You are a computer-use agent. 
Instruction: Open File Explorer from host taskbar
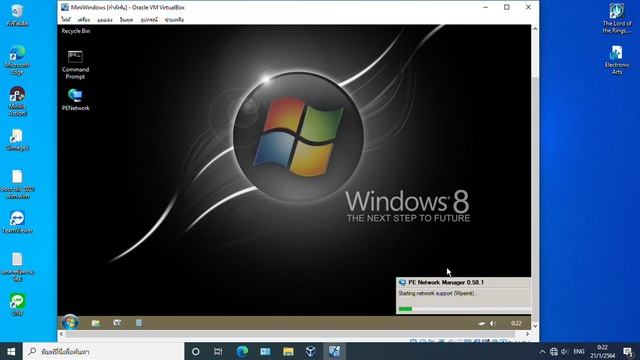point(288,351)
